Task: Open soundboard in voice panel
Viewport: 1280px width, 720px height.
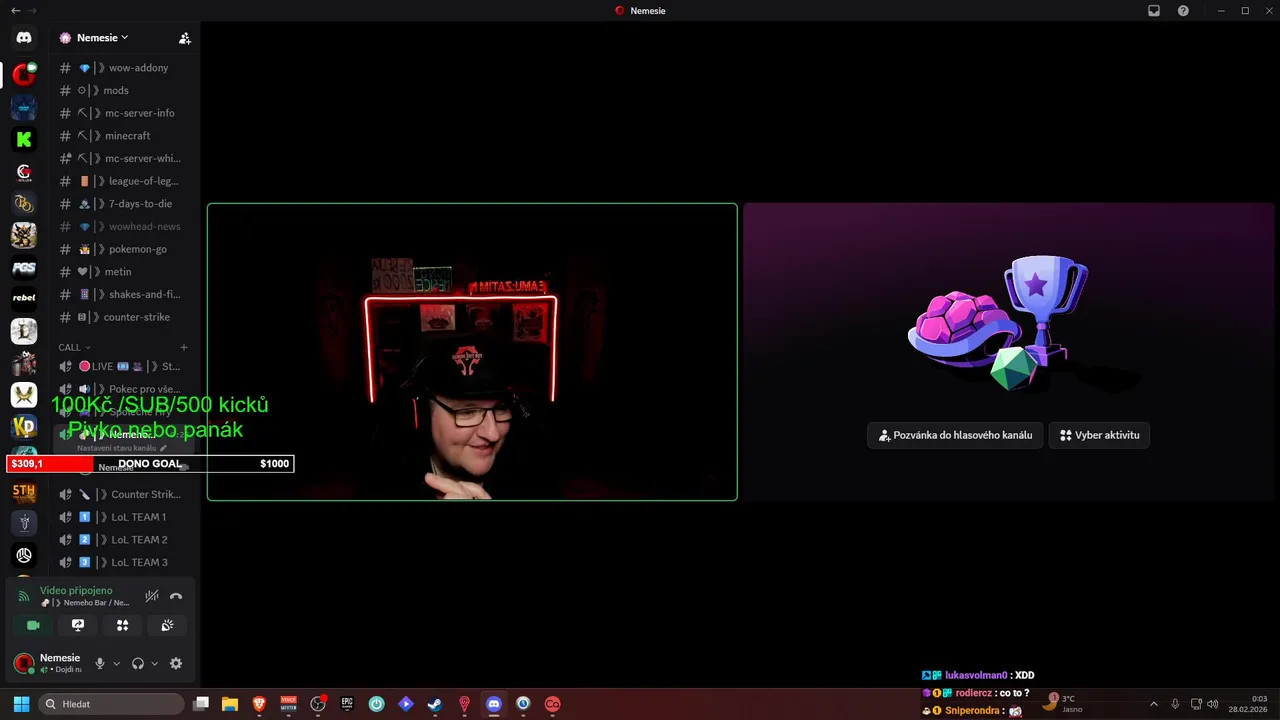Action: click(x=167, y=625)
